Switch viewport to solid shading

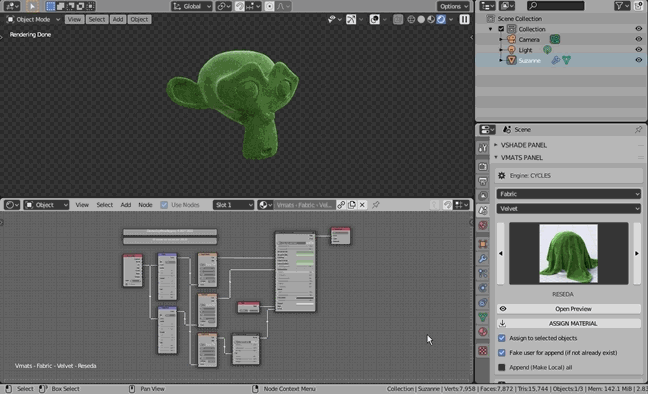pos(421,19)
